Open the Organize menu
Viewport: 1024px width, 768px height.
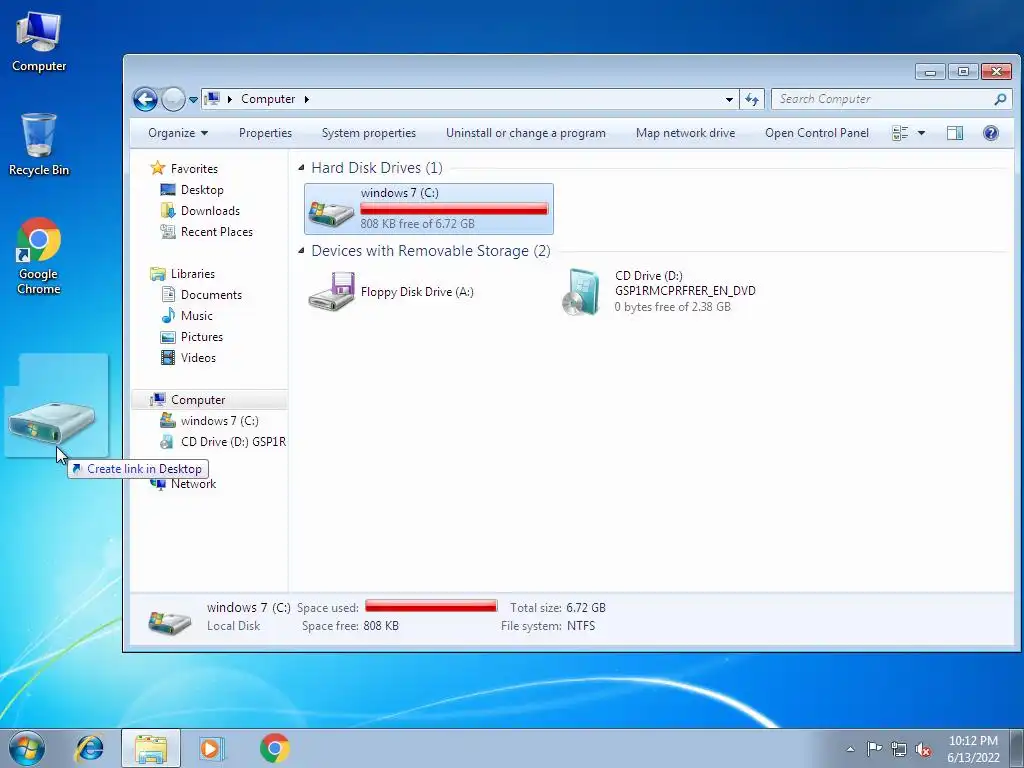[178, 133]
